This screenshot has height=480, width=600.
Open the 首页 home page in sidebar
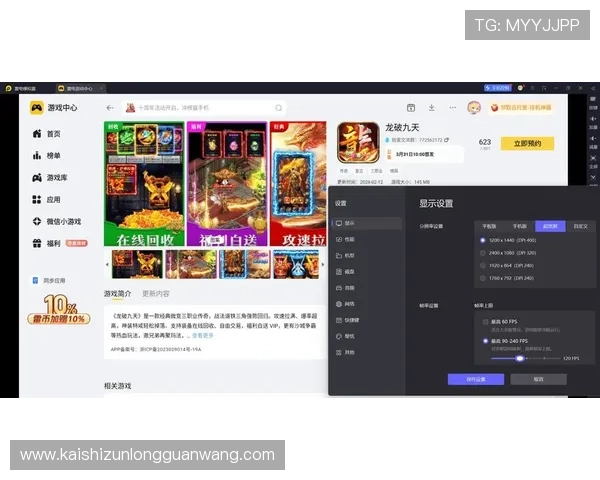point(46,134)
